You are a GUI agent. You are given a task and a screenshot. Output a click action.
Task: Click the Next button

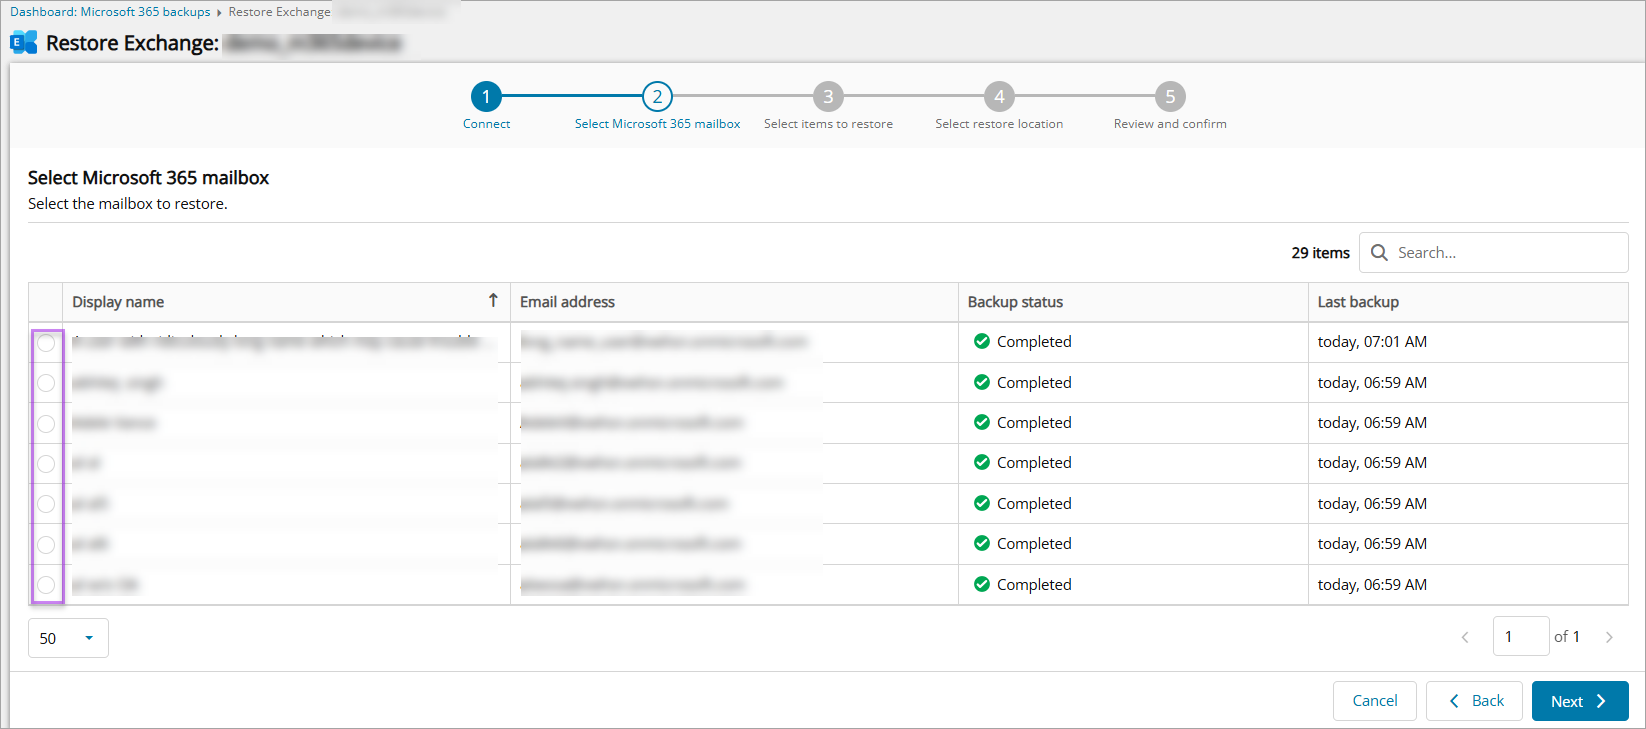coord(1579,701)
